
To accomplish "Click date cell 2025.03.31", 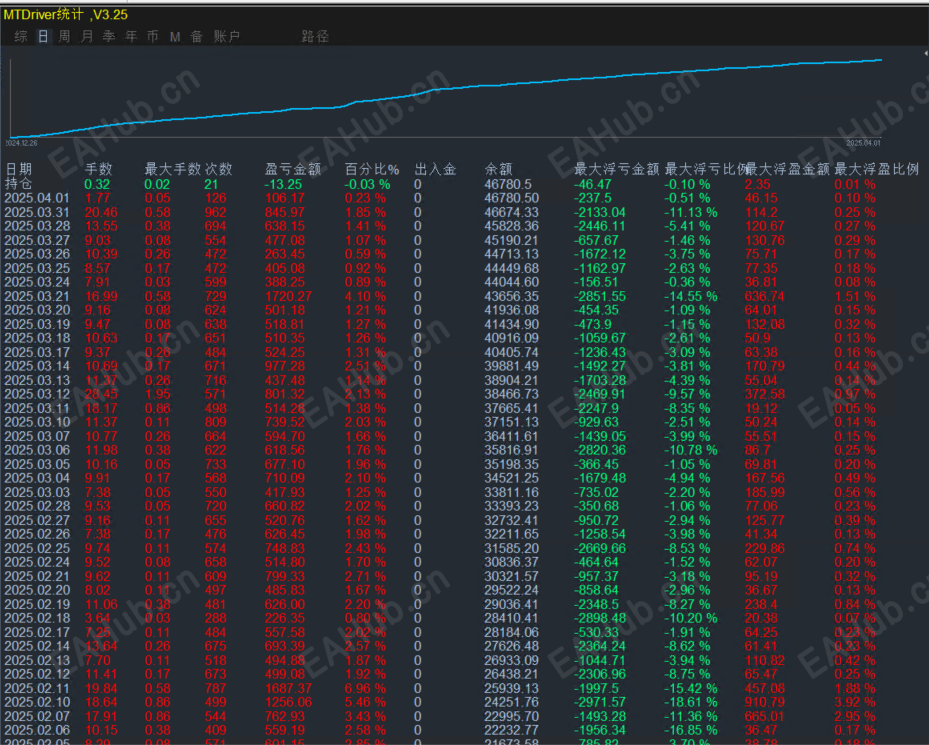I will coord(37,212).
